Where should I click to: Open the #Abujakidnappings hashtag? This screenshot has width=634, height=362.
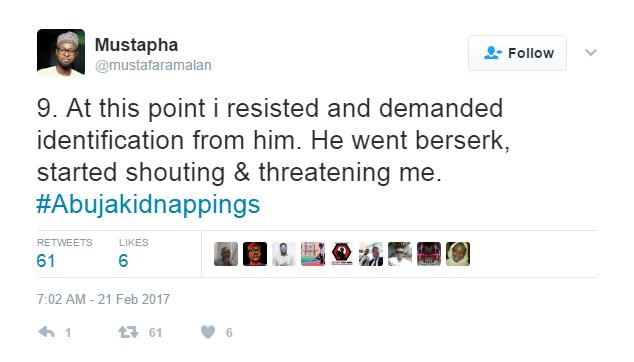148,204
